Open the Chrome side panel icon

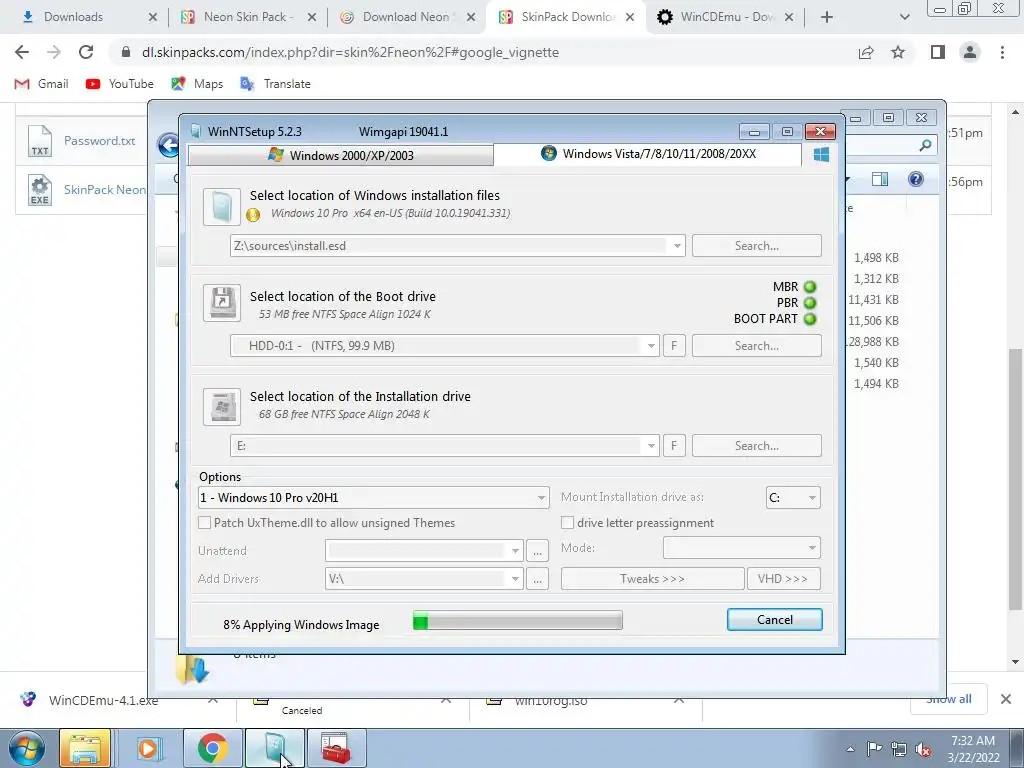(938, 52)
